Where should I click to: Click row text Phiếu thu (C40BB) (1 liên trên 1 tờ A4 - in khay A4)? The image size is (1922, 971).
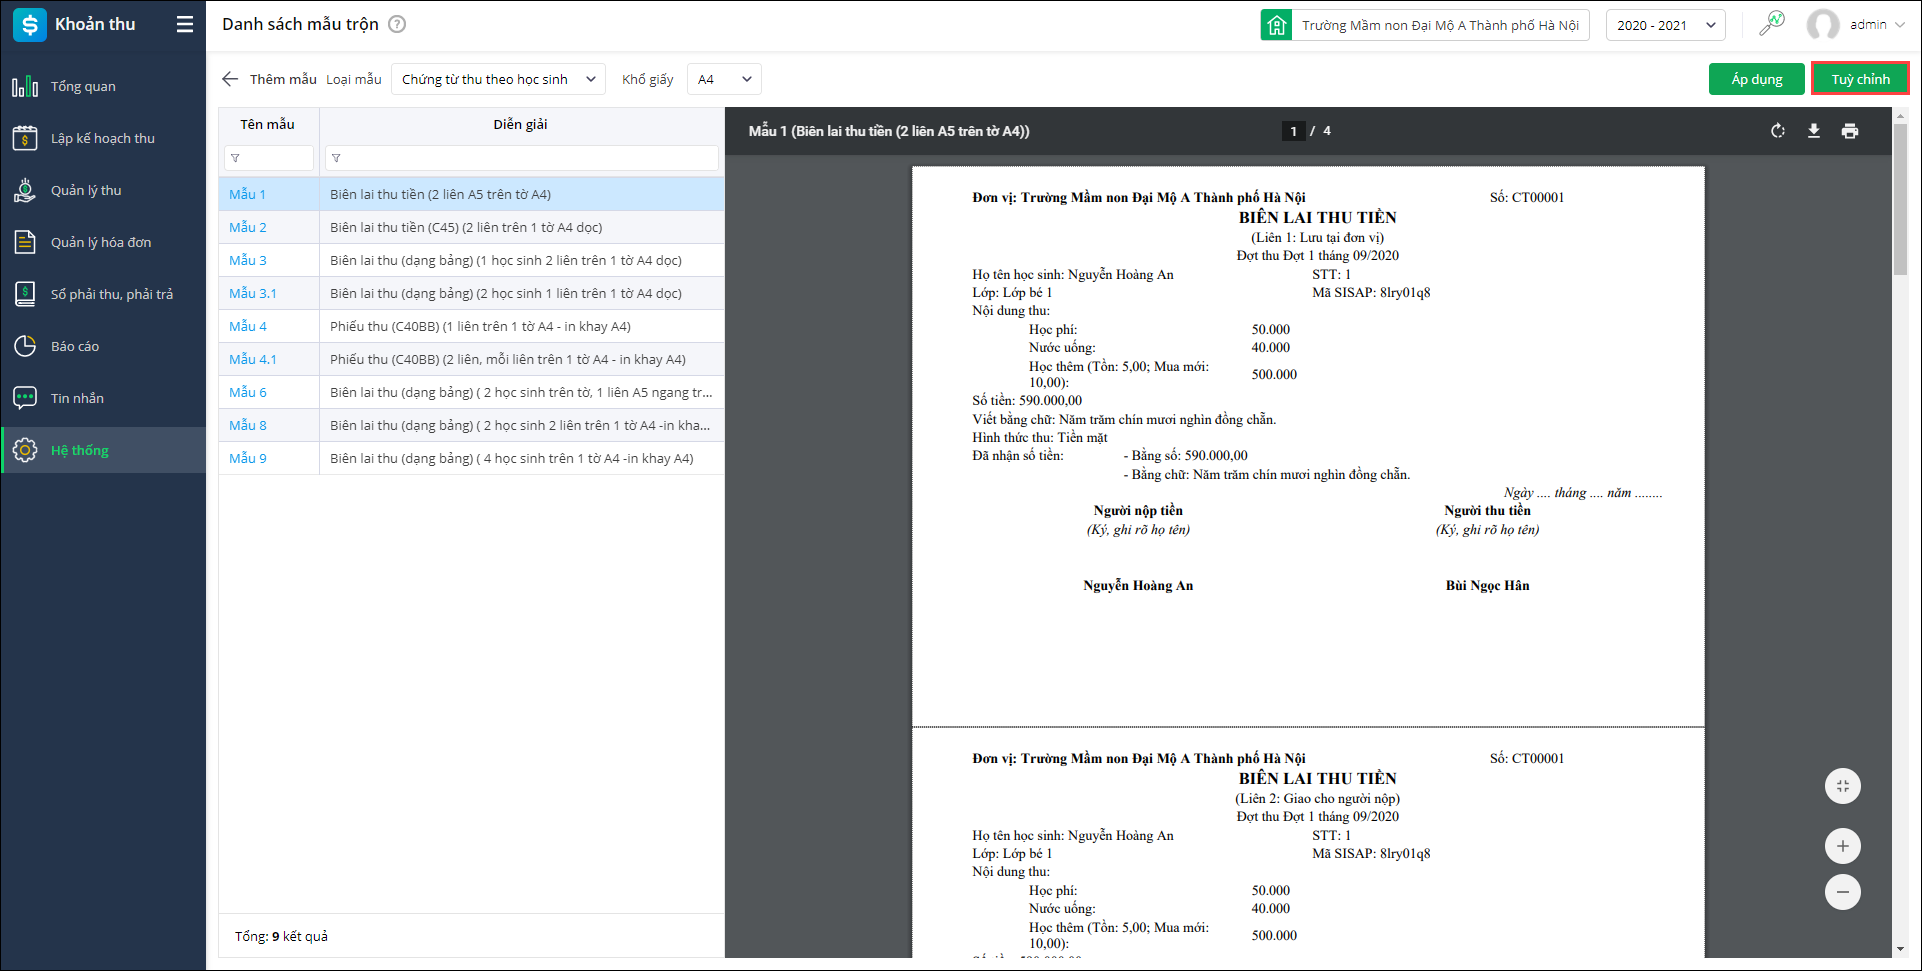[x=480, y=326]
